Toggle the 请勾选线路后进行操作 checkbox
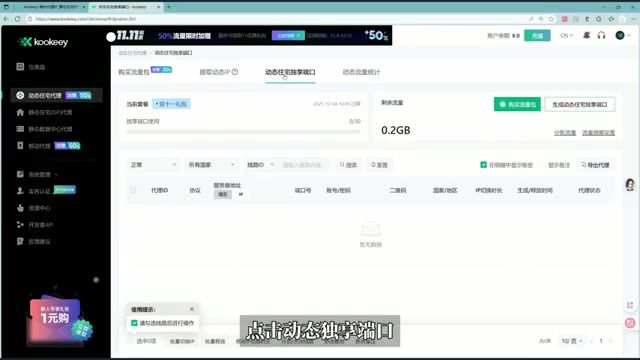This screenshot has width=640, height=360. 134,323
